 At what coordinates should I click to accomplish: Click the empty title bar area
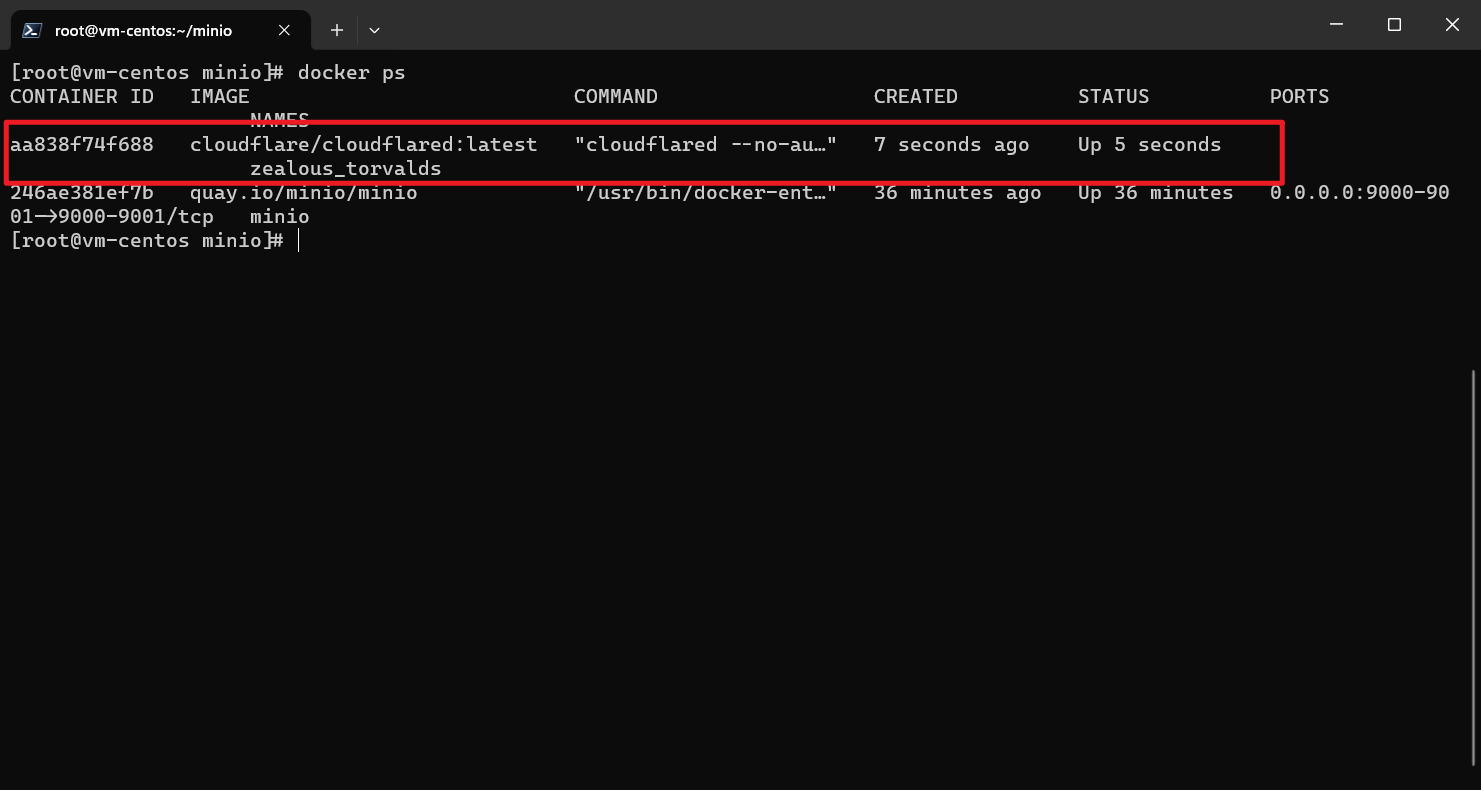tap(840, 25)
